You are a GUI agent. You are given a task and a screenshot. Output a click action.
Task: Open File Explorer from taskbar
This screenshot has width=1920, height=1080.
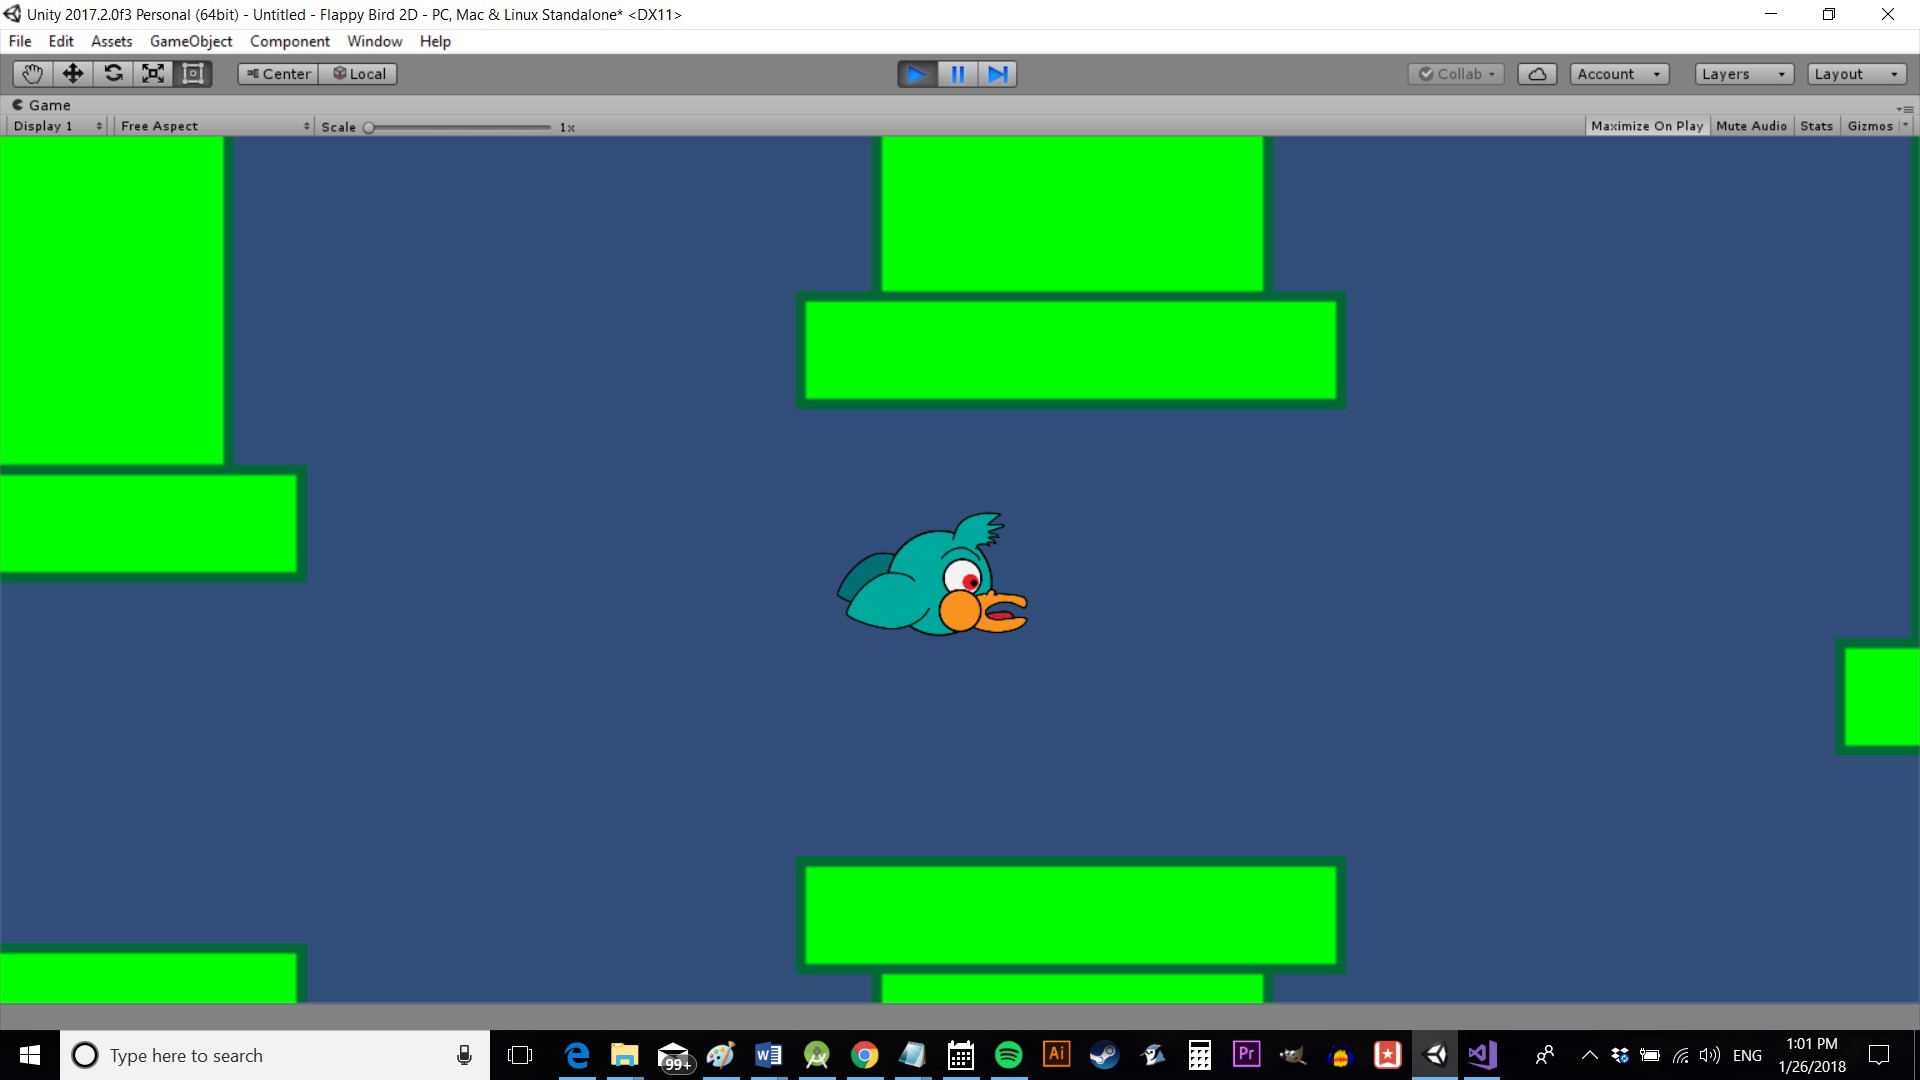[x=625, y=1055]
